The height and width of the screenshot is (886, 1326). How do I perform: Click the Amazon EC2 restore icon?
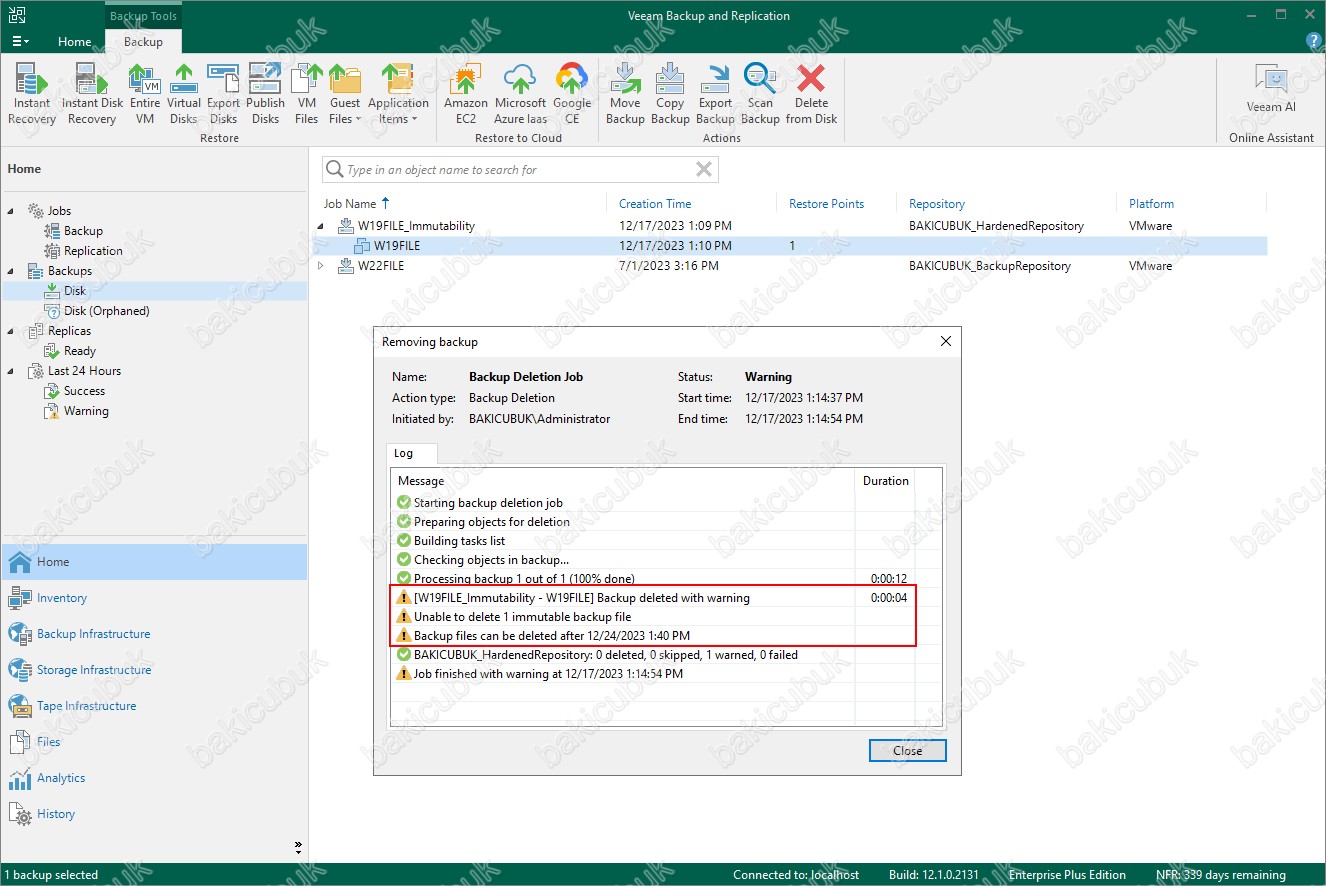pyautogui.click(x=466, y=93)
